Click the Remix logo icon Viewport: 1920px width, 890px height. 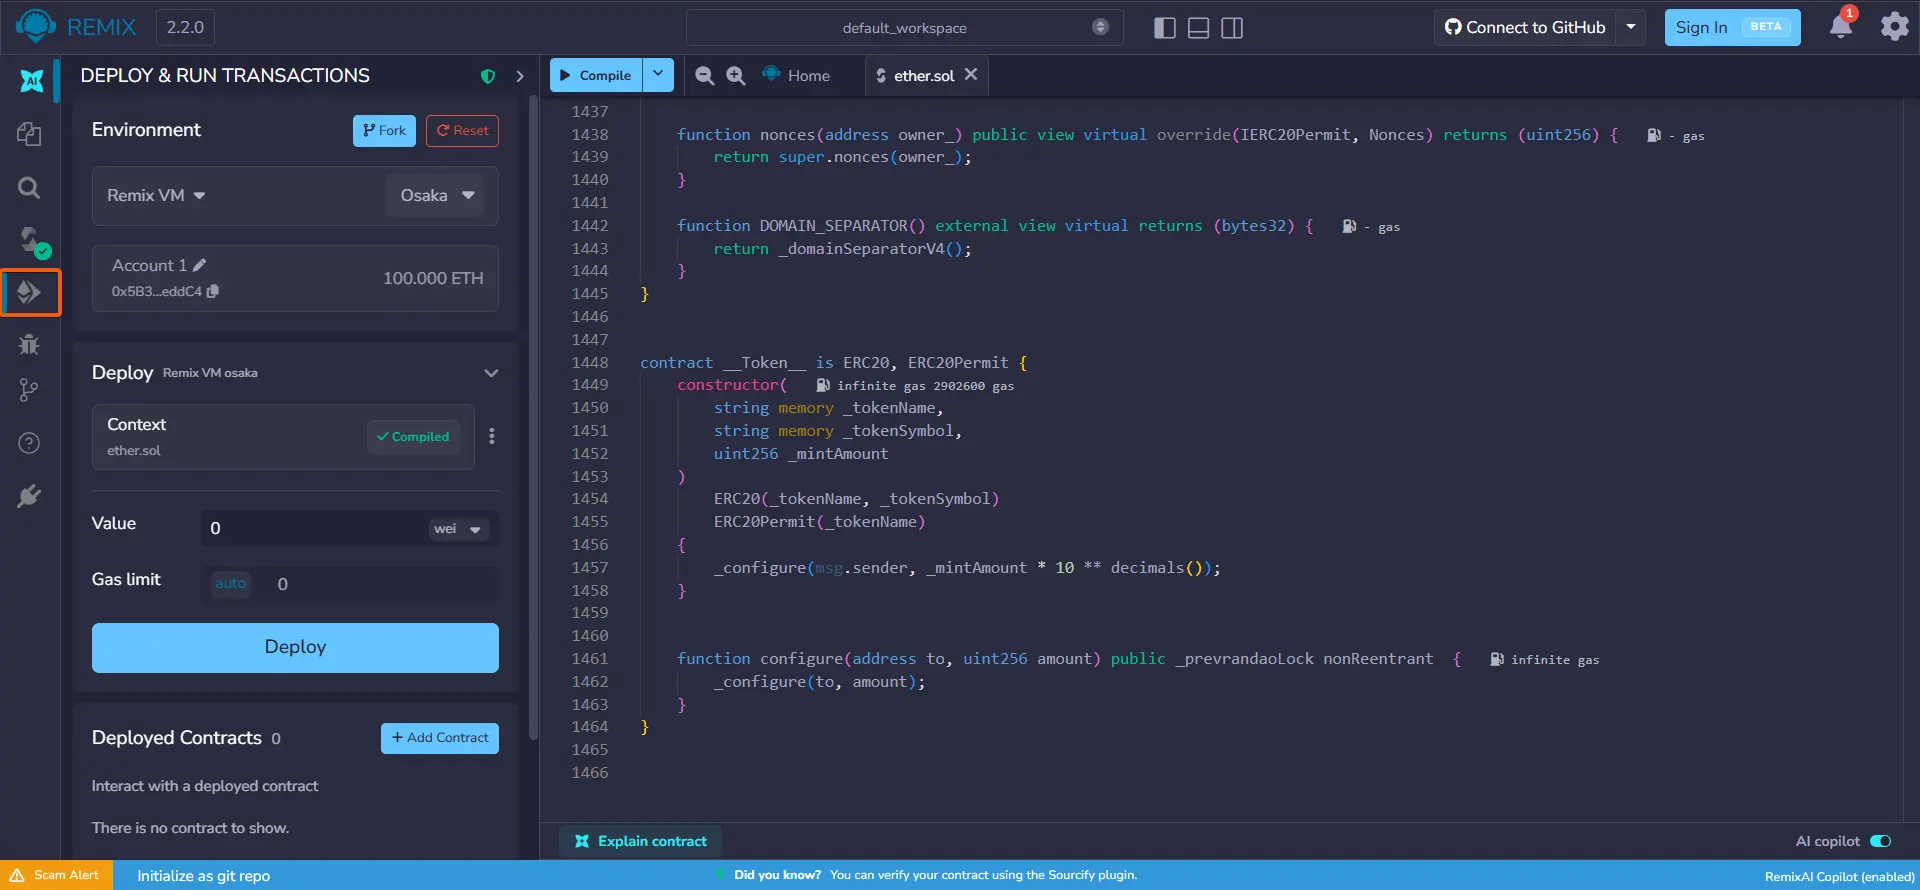coord(35,26)
